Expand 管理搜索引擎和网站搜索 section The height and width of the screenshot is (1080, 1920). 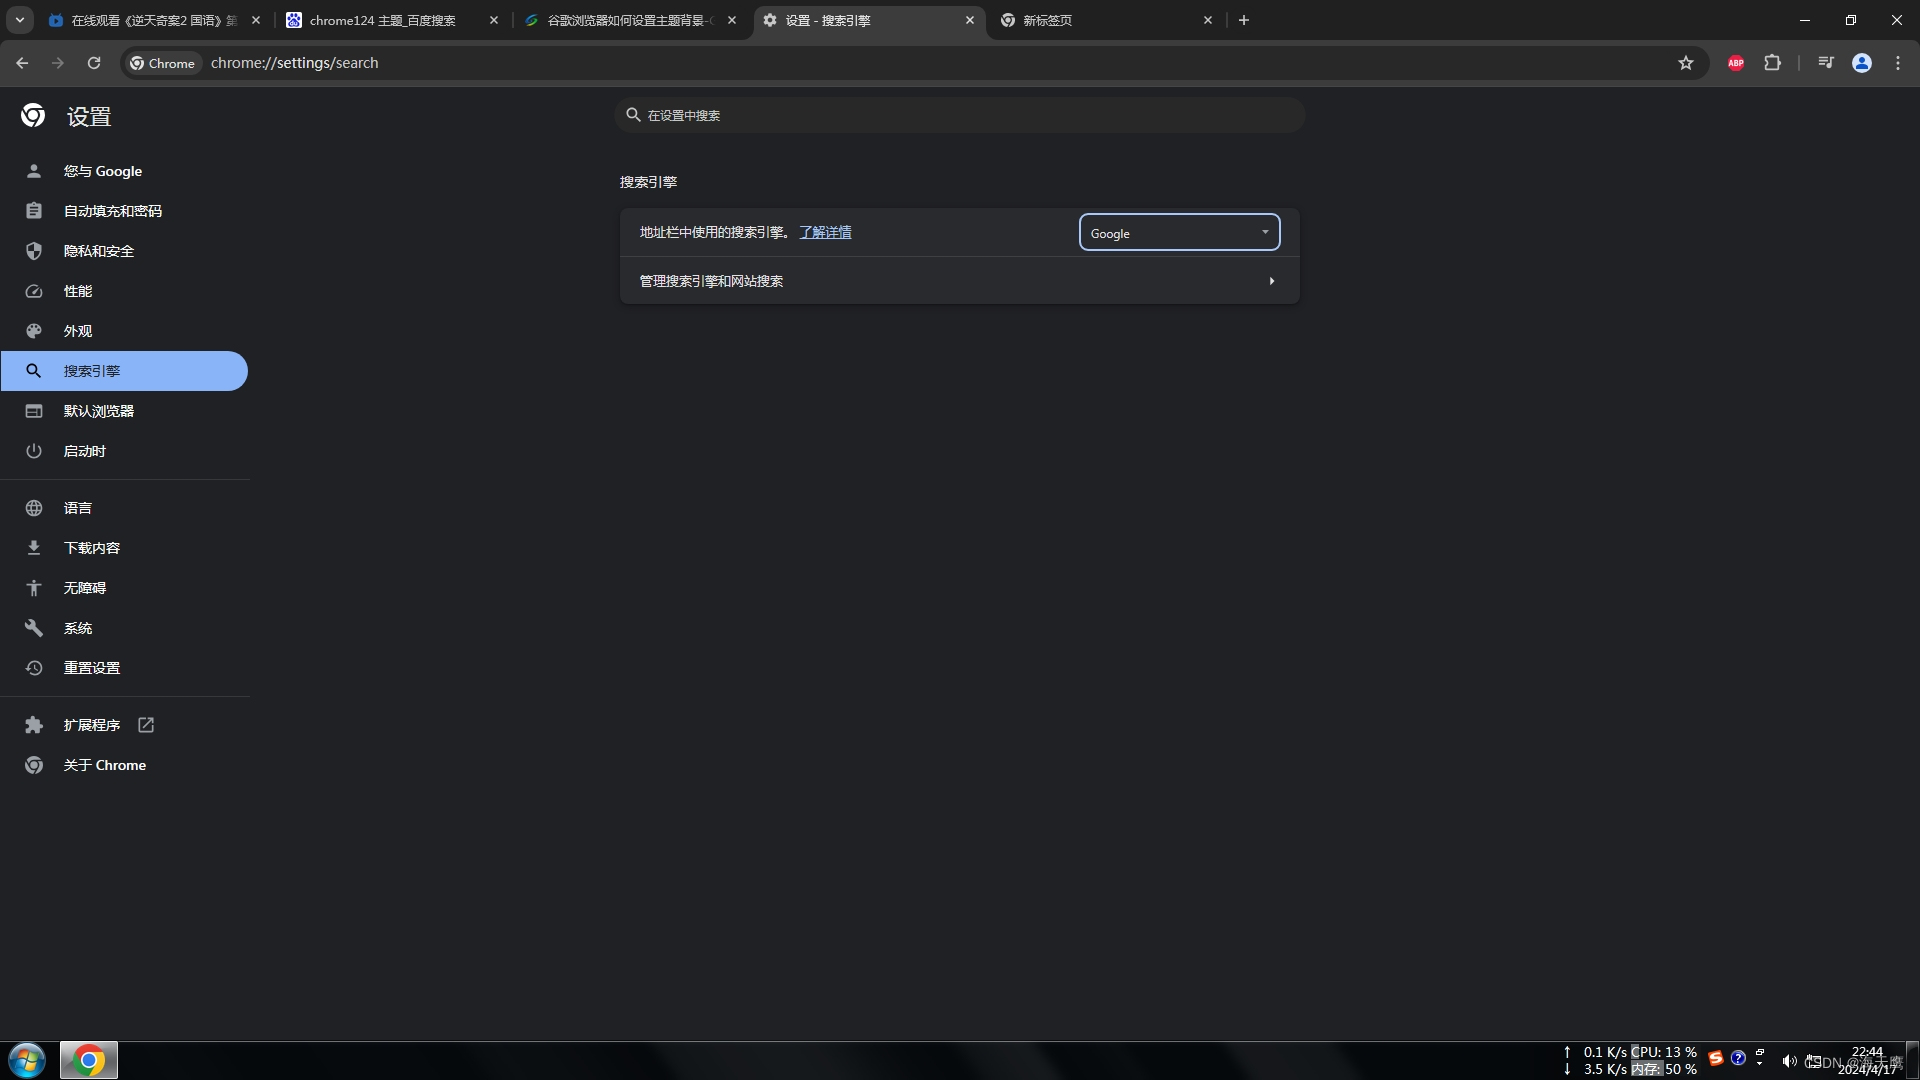coord(959,280)
